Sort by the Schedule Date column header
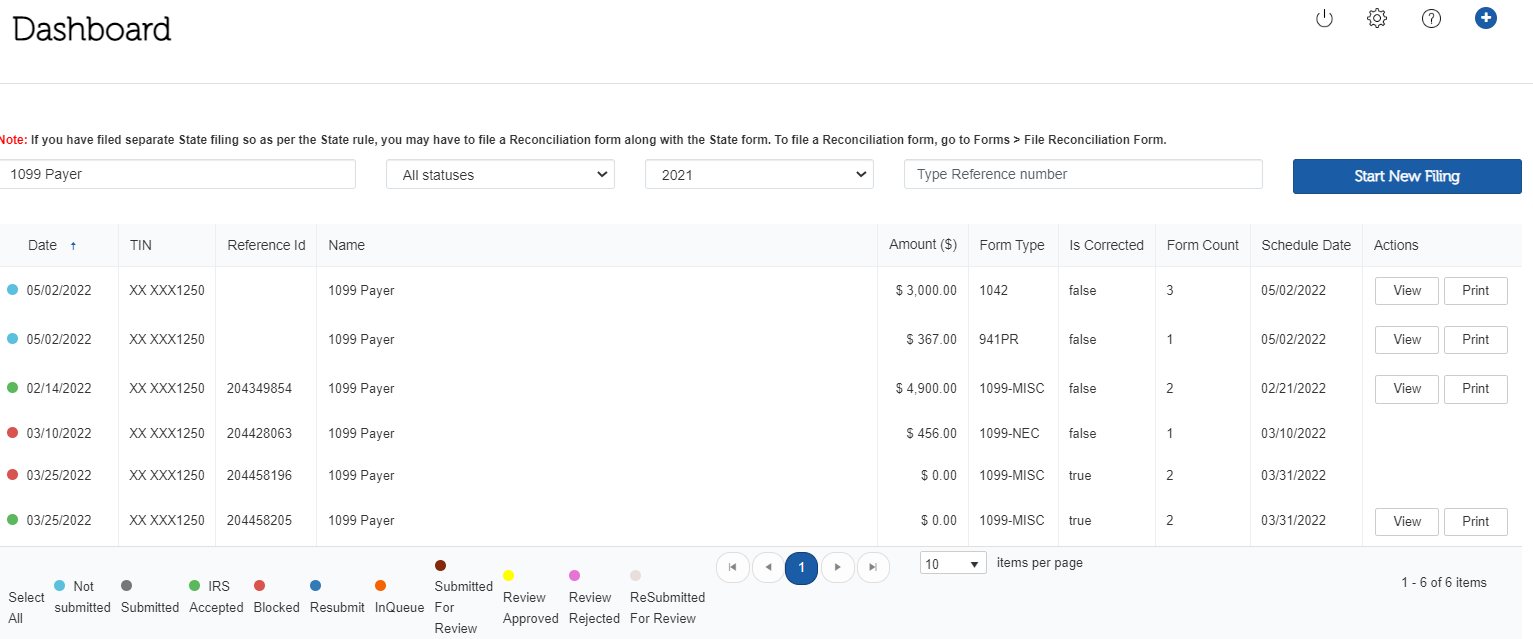Screen dimensions: 1533x639 pos(1306,245)
